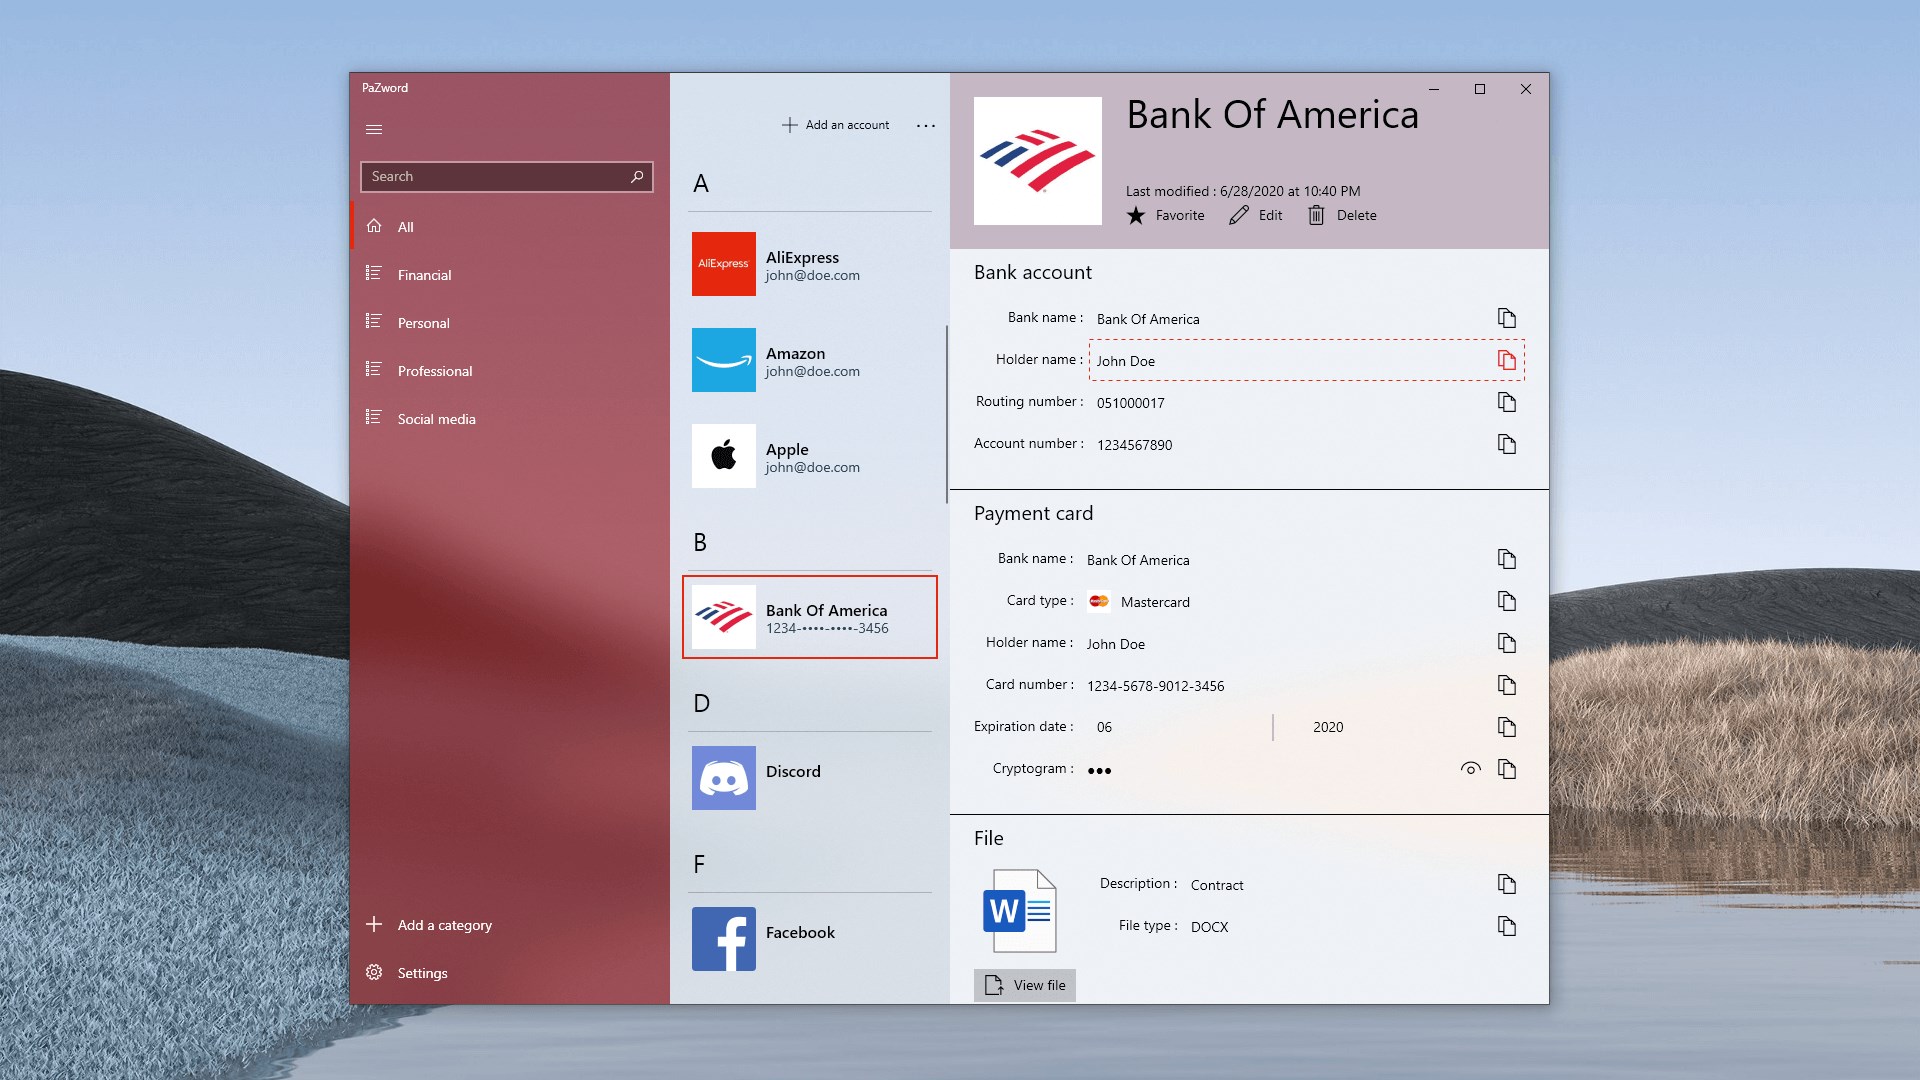Screen dimensions: 1920x1080
Task: Click the Edit pencil icon
Action: (x=1239, y=216)
